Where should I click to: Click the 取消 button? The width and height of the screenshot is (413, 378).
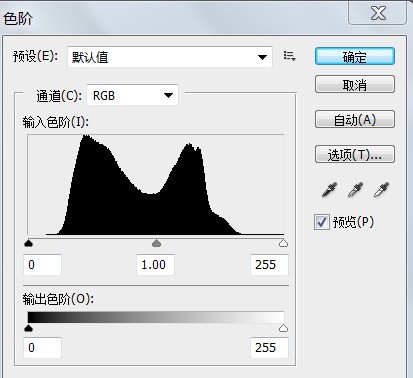click(x=355, y=85)
